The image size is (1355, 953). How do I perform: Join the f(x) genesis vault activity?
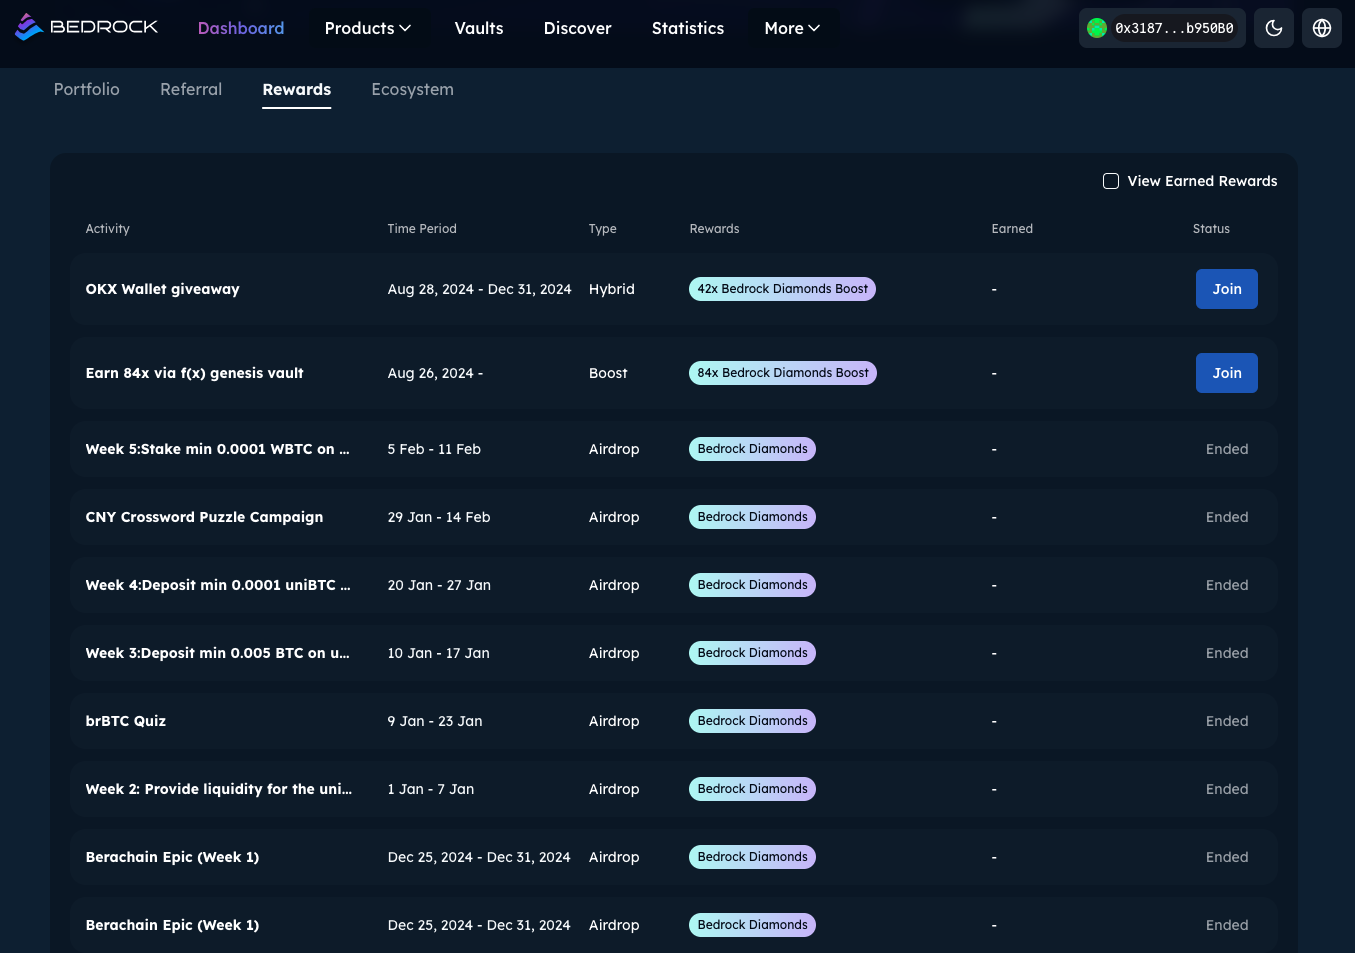click(1226, 373)
